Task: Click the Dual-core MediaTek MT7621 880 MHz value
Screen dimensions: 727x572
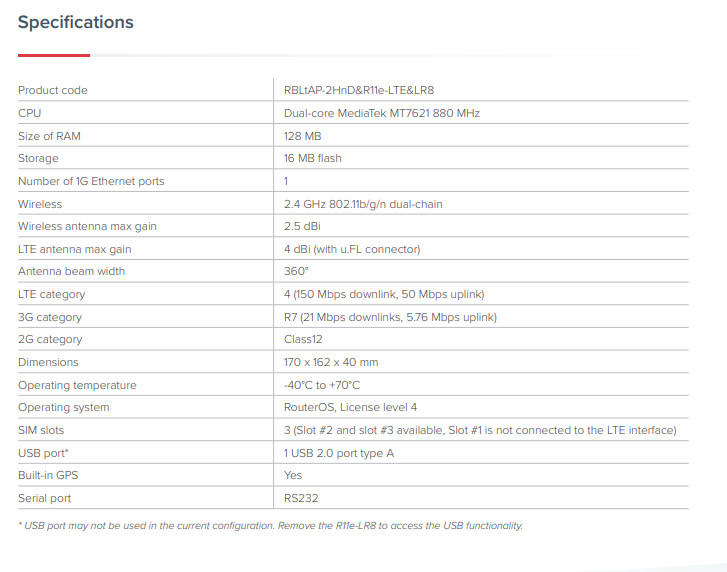Action: tap(381, 113)
